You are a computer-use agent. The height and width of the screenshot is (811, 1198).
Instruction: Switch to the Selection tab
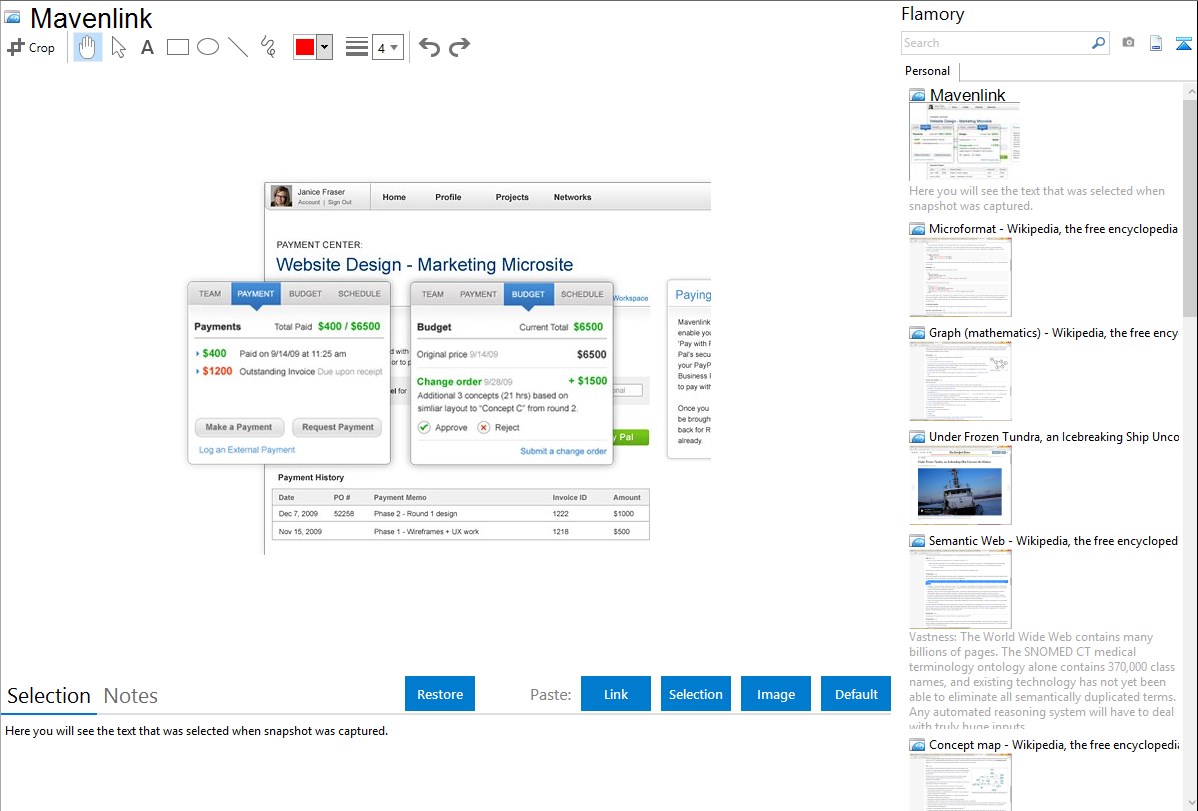click(x=49, y=696)
